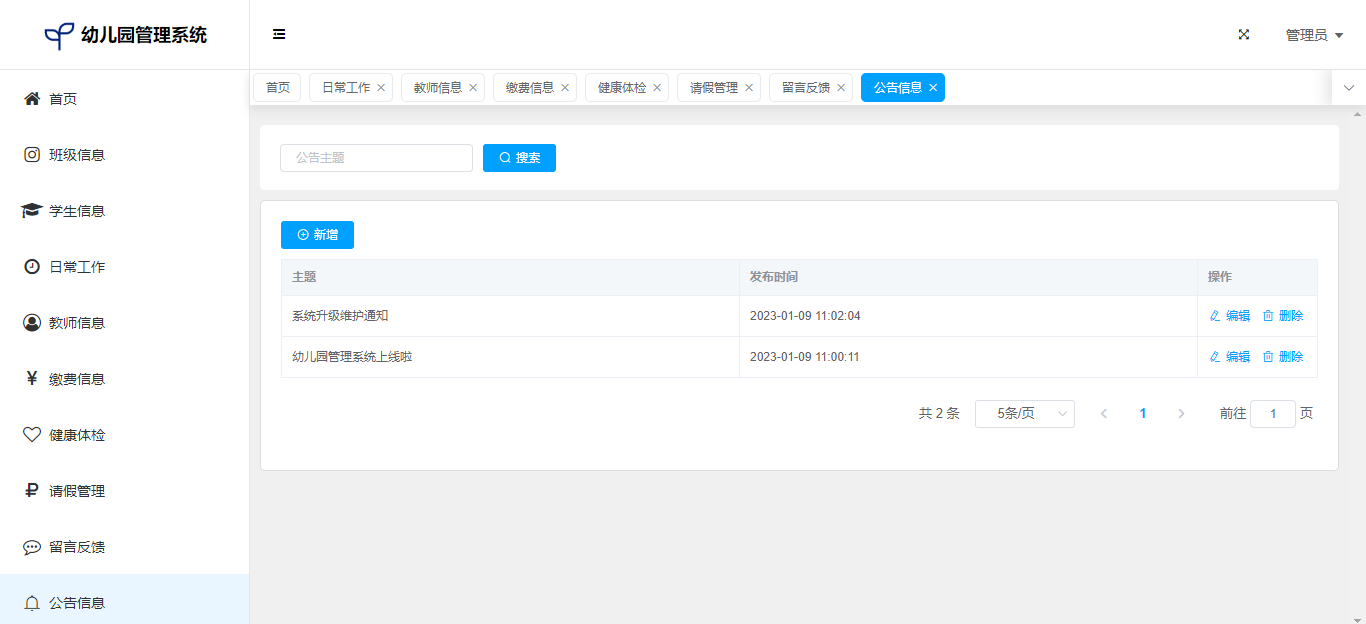Edit the 系统升级维护通知 announcement

(x=1229, y=316)
